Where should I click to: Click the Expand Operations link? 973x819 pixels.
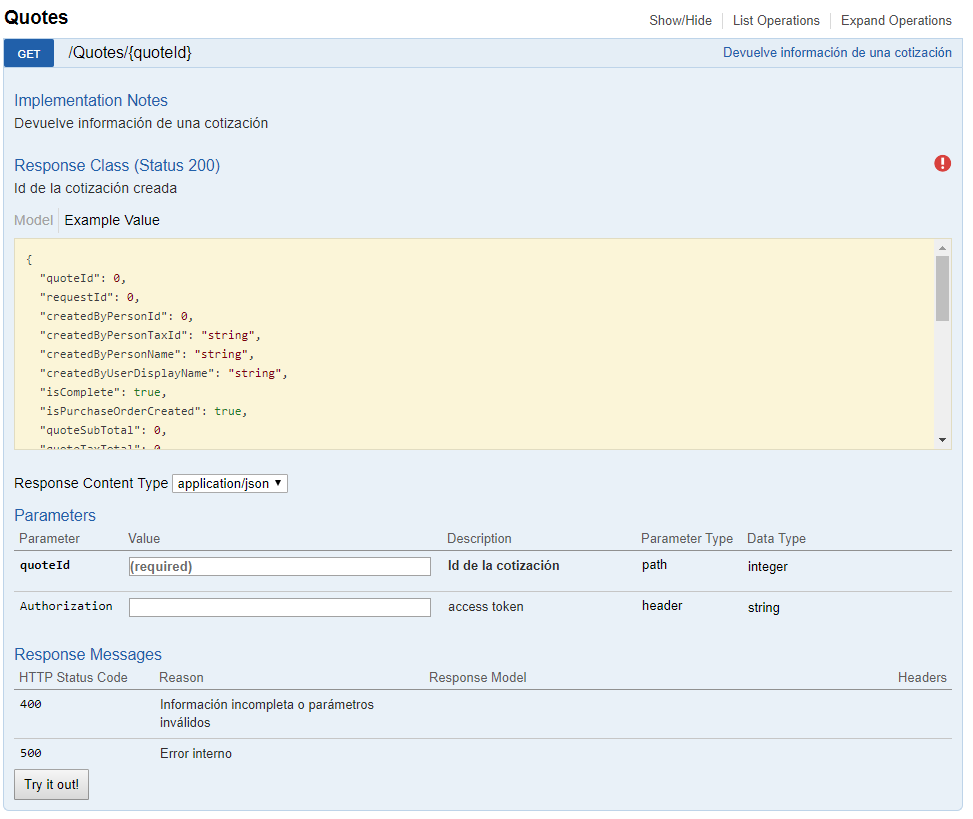(x=895, y=20)
